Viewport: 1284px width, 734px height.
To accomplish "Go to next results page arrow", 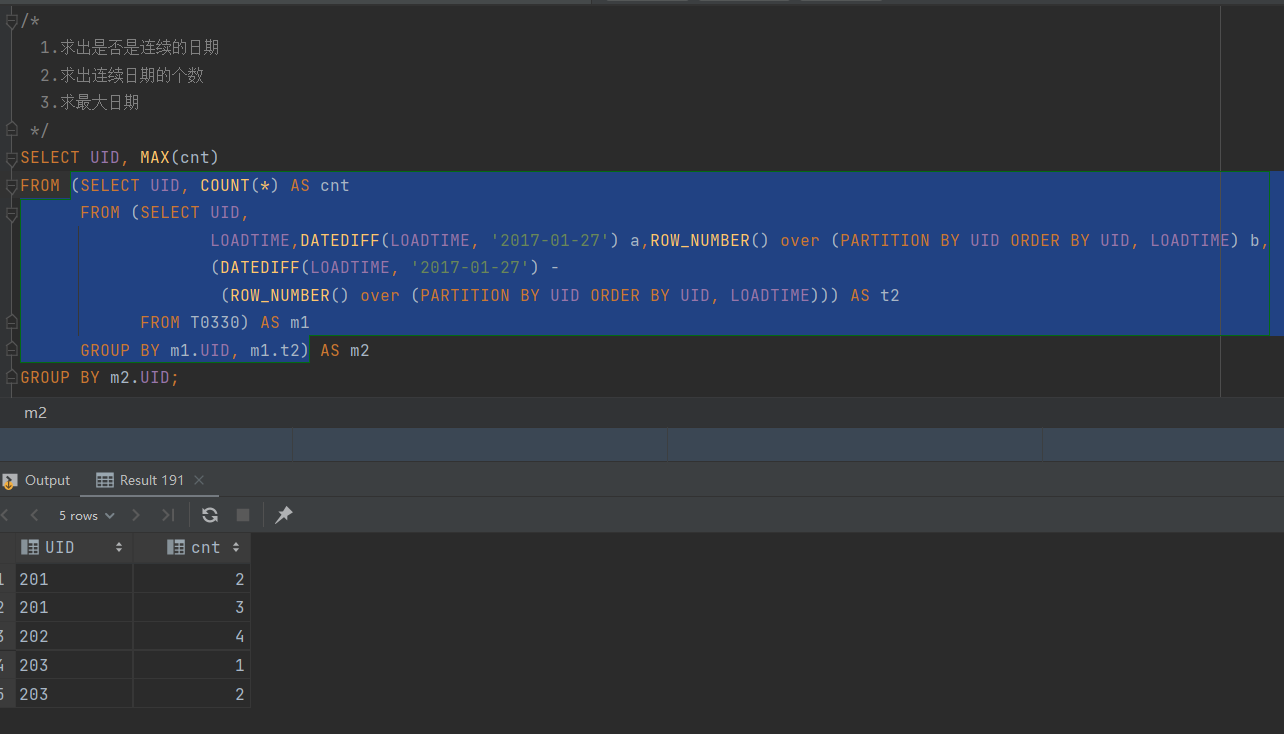I will tap(136, 515).
